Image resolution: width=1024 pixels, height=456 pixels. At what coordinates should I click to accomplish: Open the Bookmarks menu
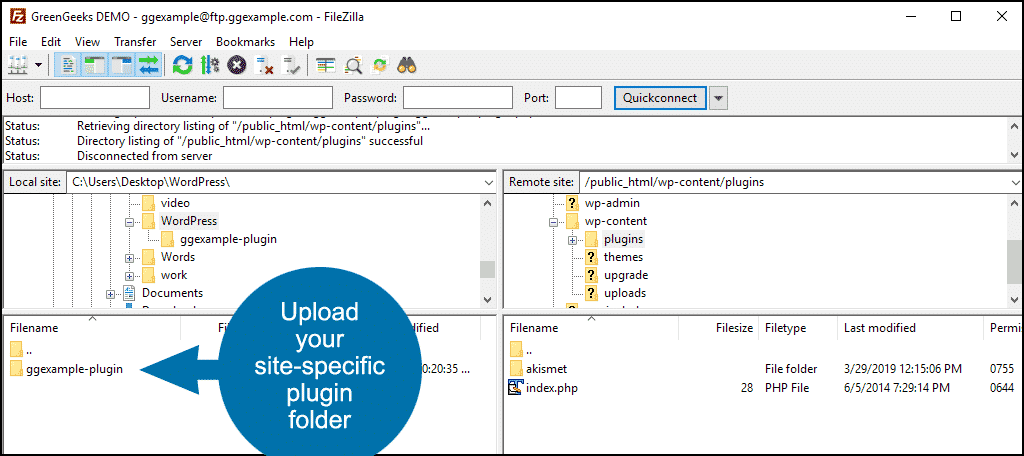[x=246, y=42]
